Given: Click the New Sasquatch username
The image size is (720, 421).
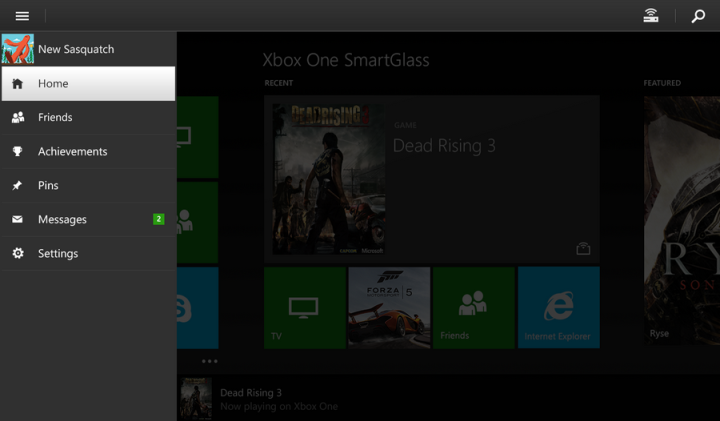Looking at the screenshot, I should [76, 49].
